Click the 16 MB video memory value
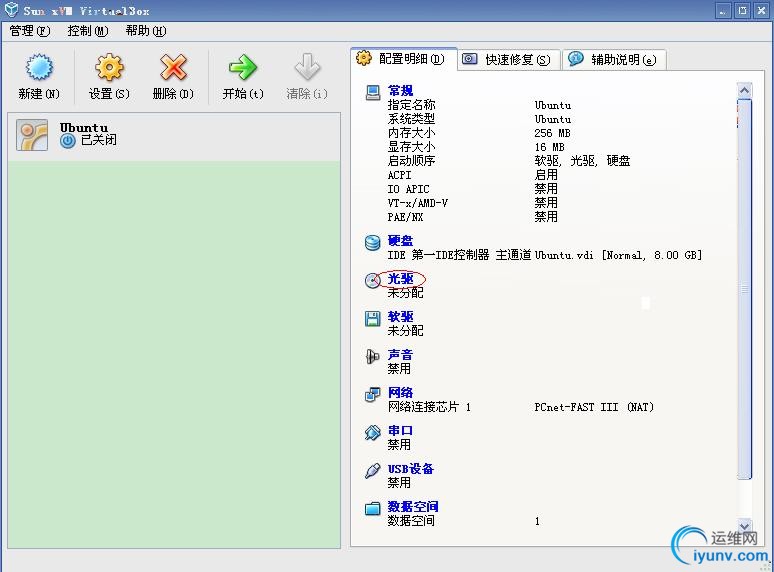This screenshot has width=774, height=572. click(x=549, y=147)
